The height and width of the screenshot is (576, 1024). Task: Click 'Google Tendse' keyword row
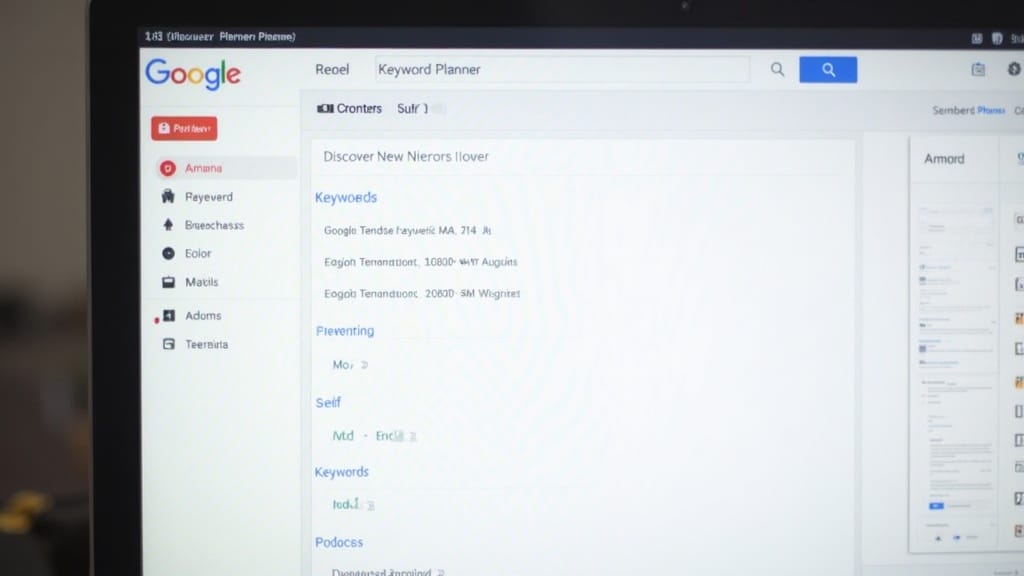(408, 231)
